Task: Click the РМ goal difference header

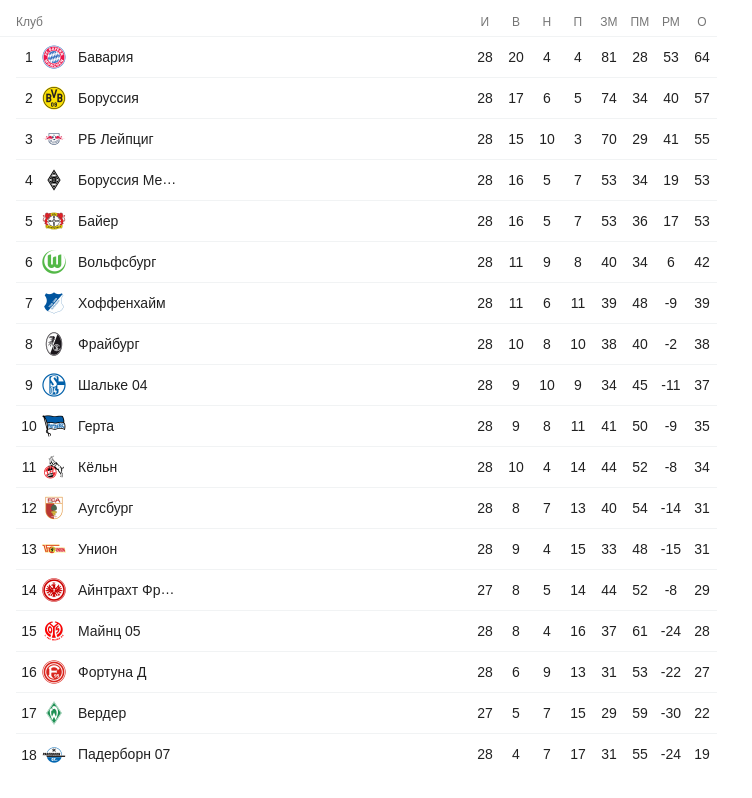Action: coord(671,22)
